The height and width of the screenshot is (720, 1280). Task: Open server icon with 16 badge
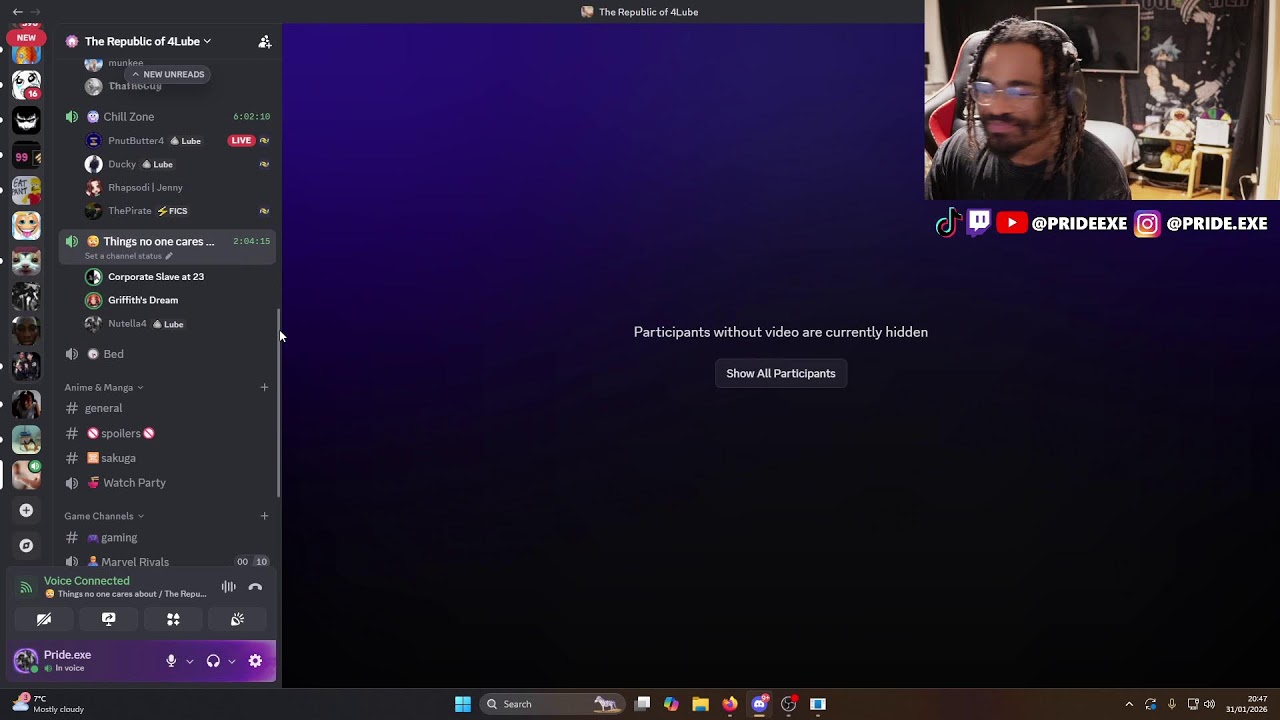(x=26, y=84)
